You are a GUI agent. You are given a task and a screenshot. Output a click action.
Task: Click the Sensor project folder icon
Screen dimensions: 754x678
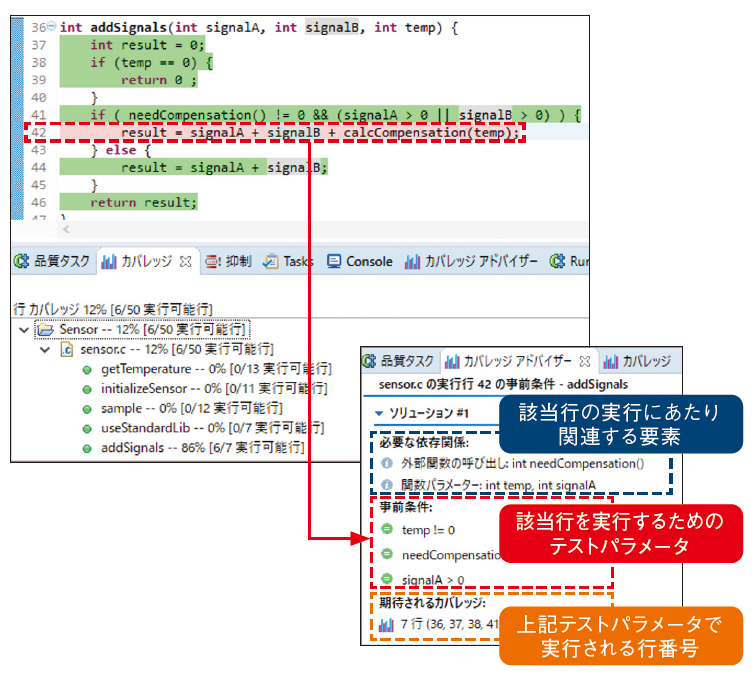pos(45,329)
